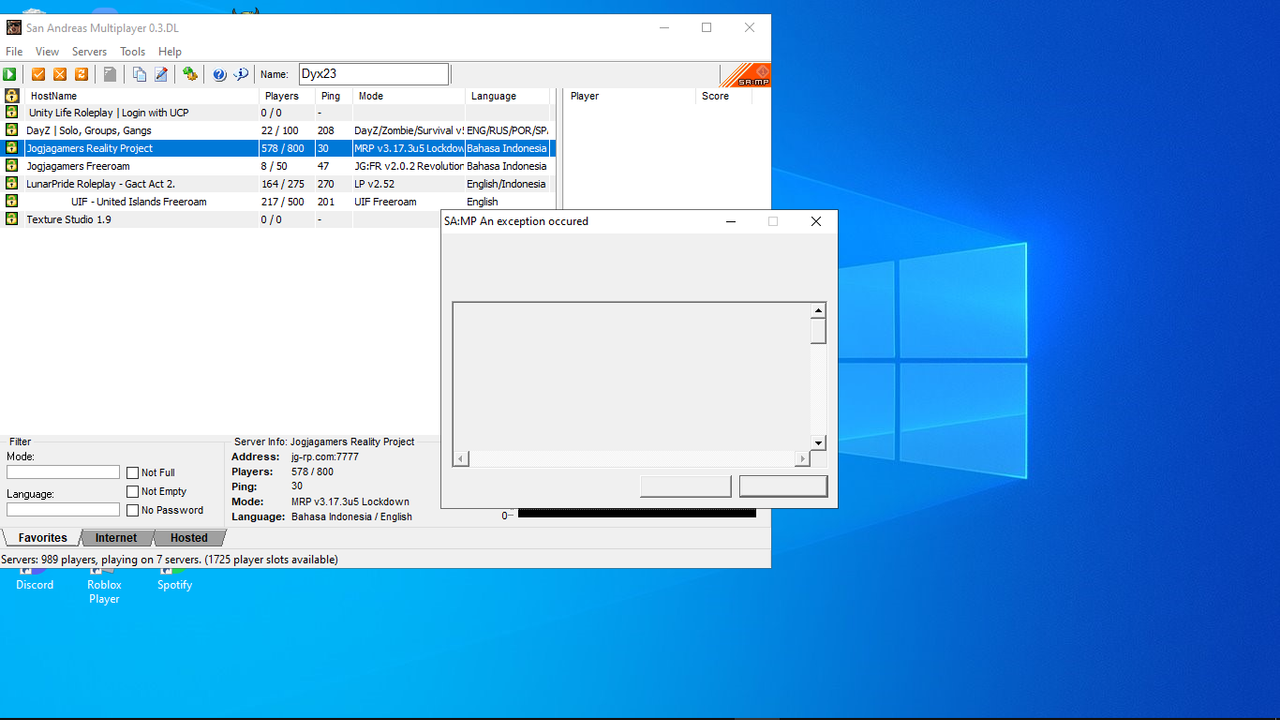Click status bar servers summary text
1280x720 pixels.
pyautogui.click(x=170, y=560)
